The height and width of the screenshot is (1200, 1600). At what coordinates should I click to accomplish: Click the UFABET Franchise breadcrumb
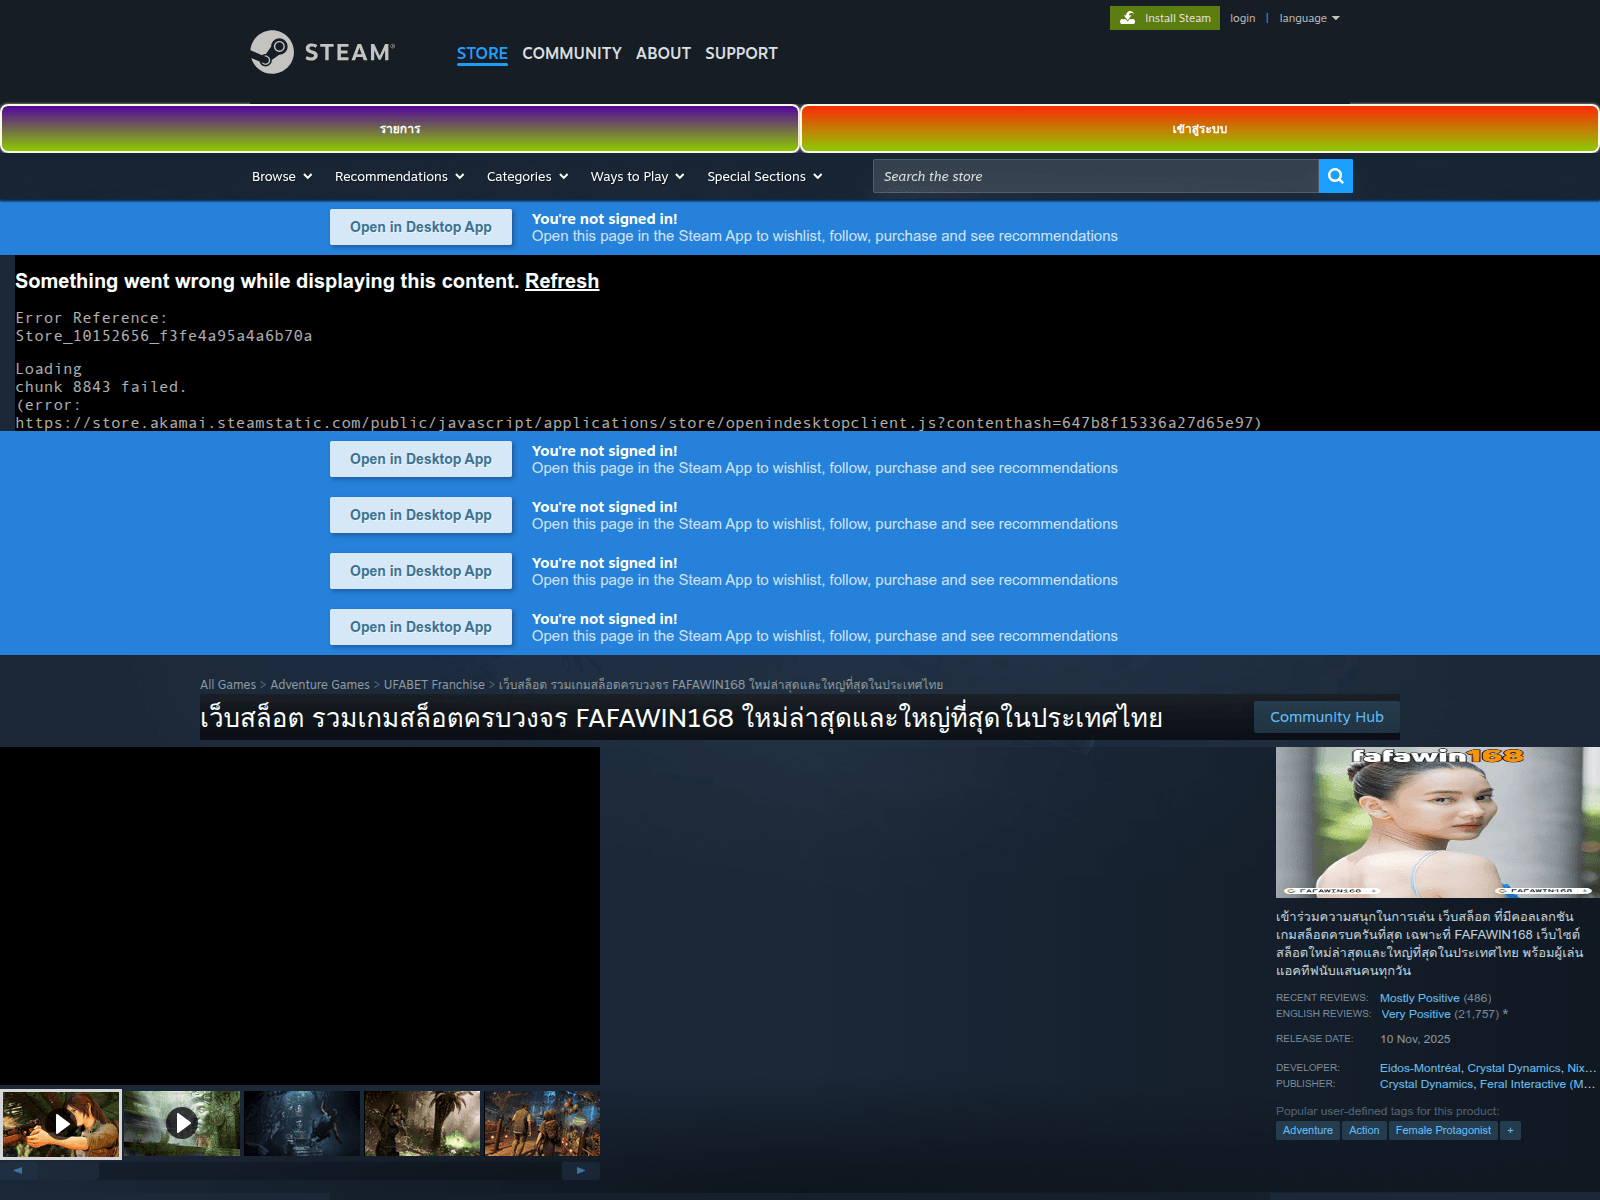click(x=434, y=685)
